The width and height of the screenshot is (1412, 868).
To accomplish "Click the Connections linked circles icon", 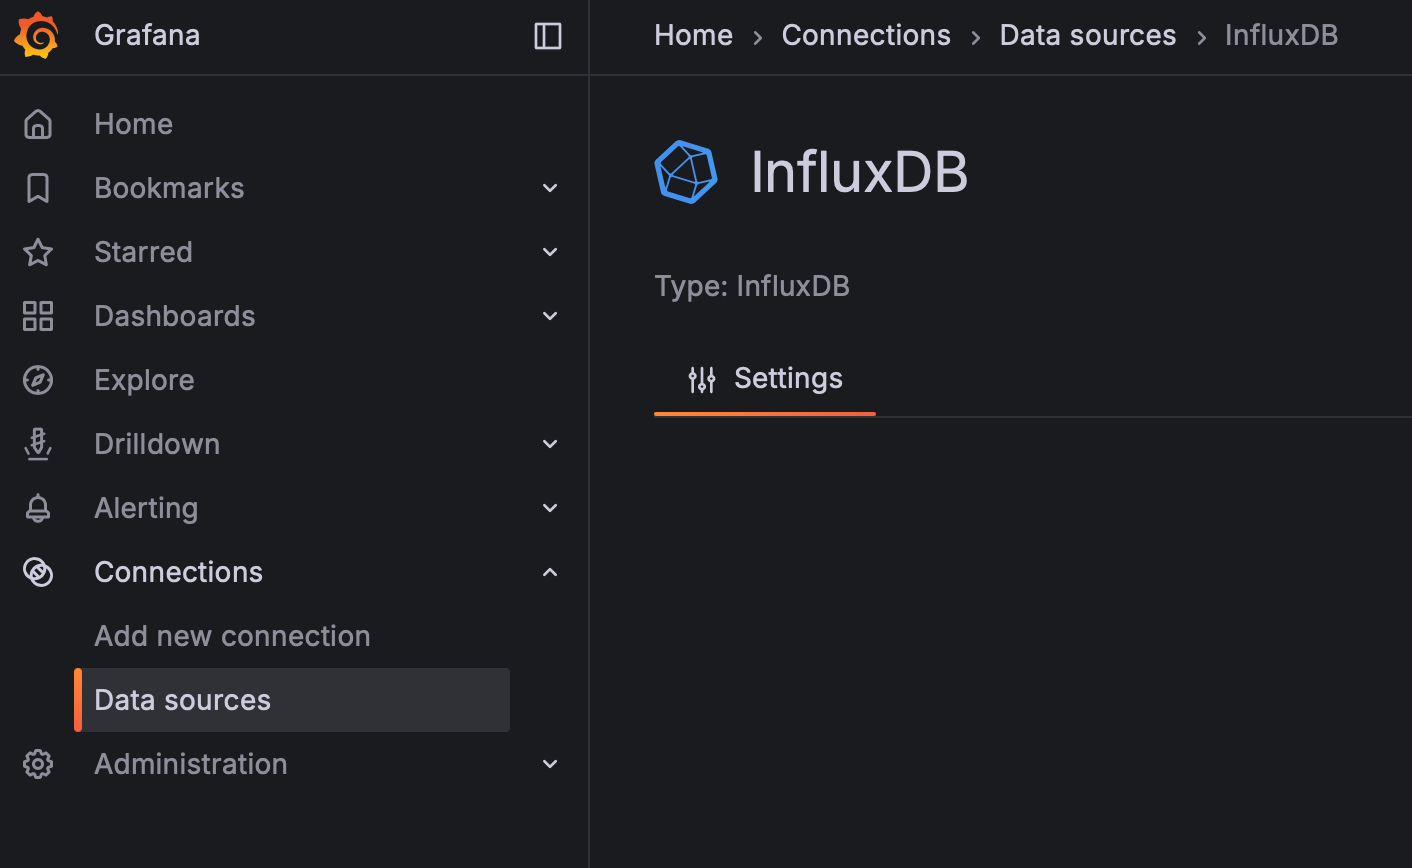I will [x=38, y=572].
